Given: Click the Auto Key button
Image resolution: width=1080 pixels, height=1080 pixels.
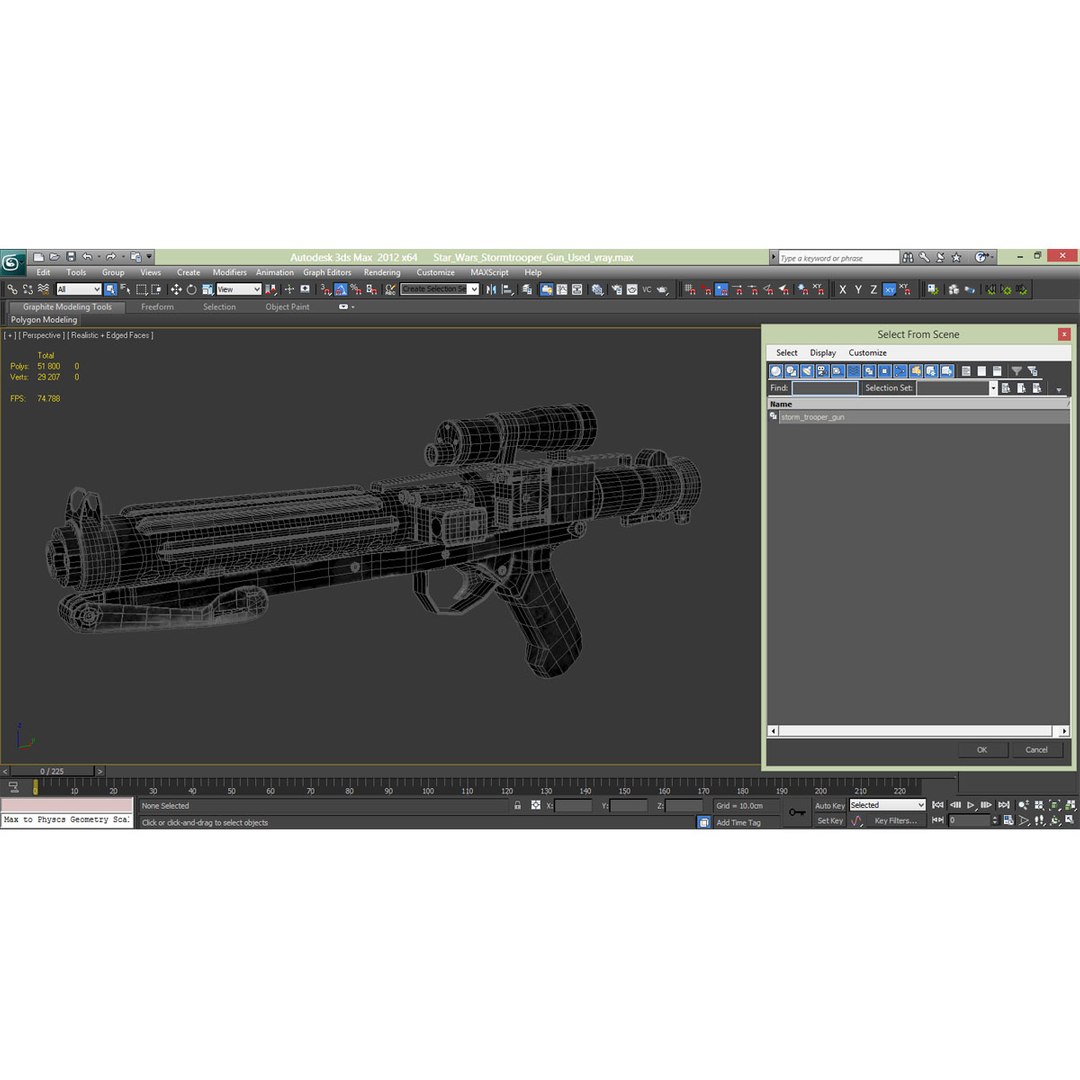Looking at the screenshot, I should (x=829, y=805).
